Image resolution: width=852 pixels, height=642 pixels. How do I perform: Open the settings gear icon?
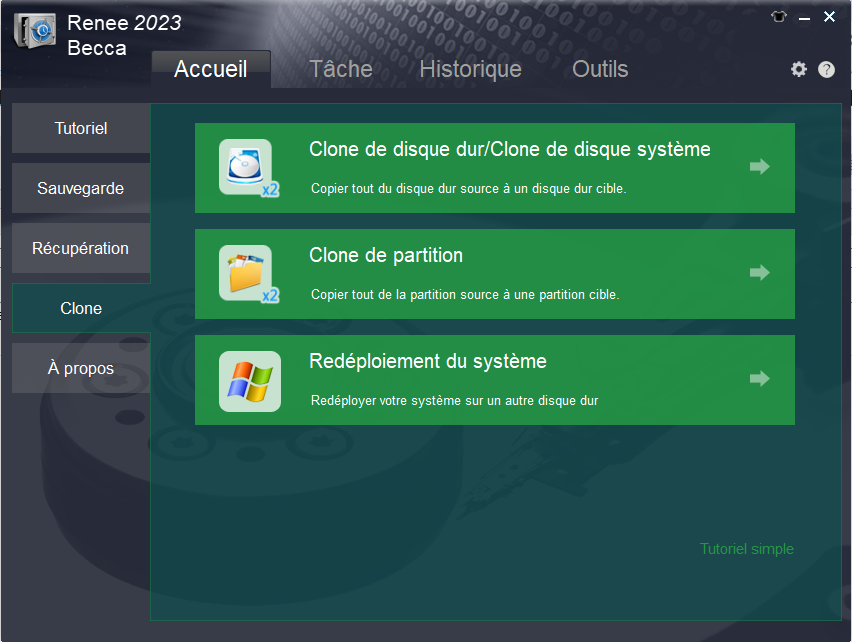point(798,70)
